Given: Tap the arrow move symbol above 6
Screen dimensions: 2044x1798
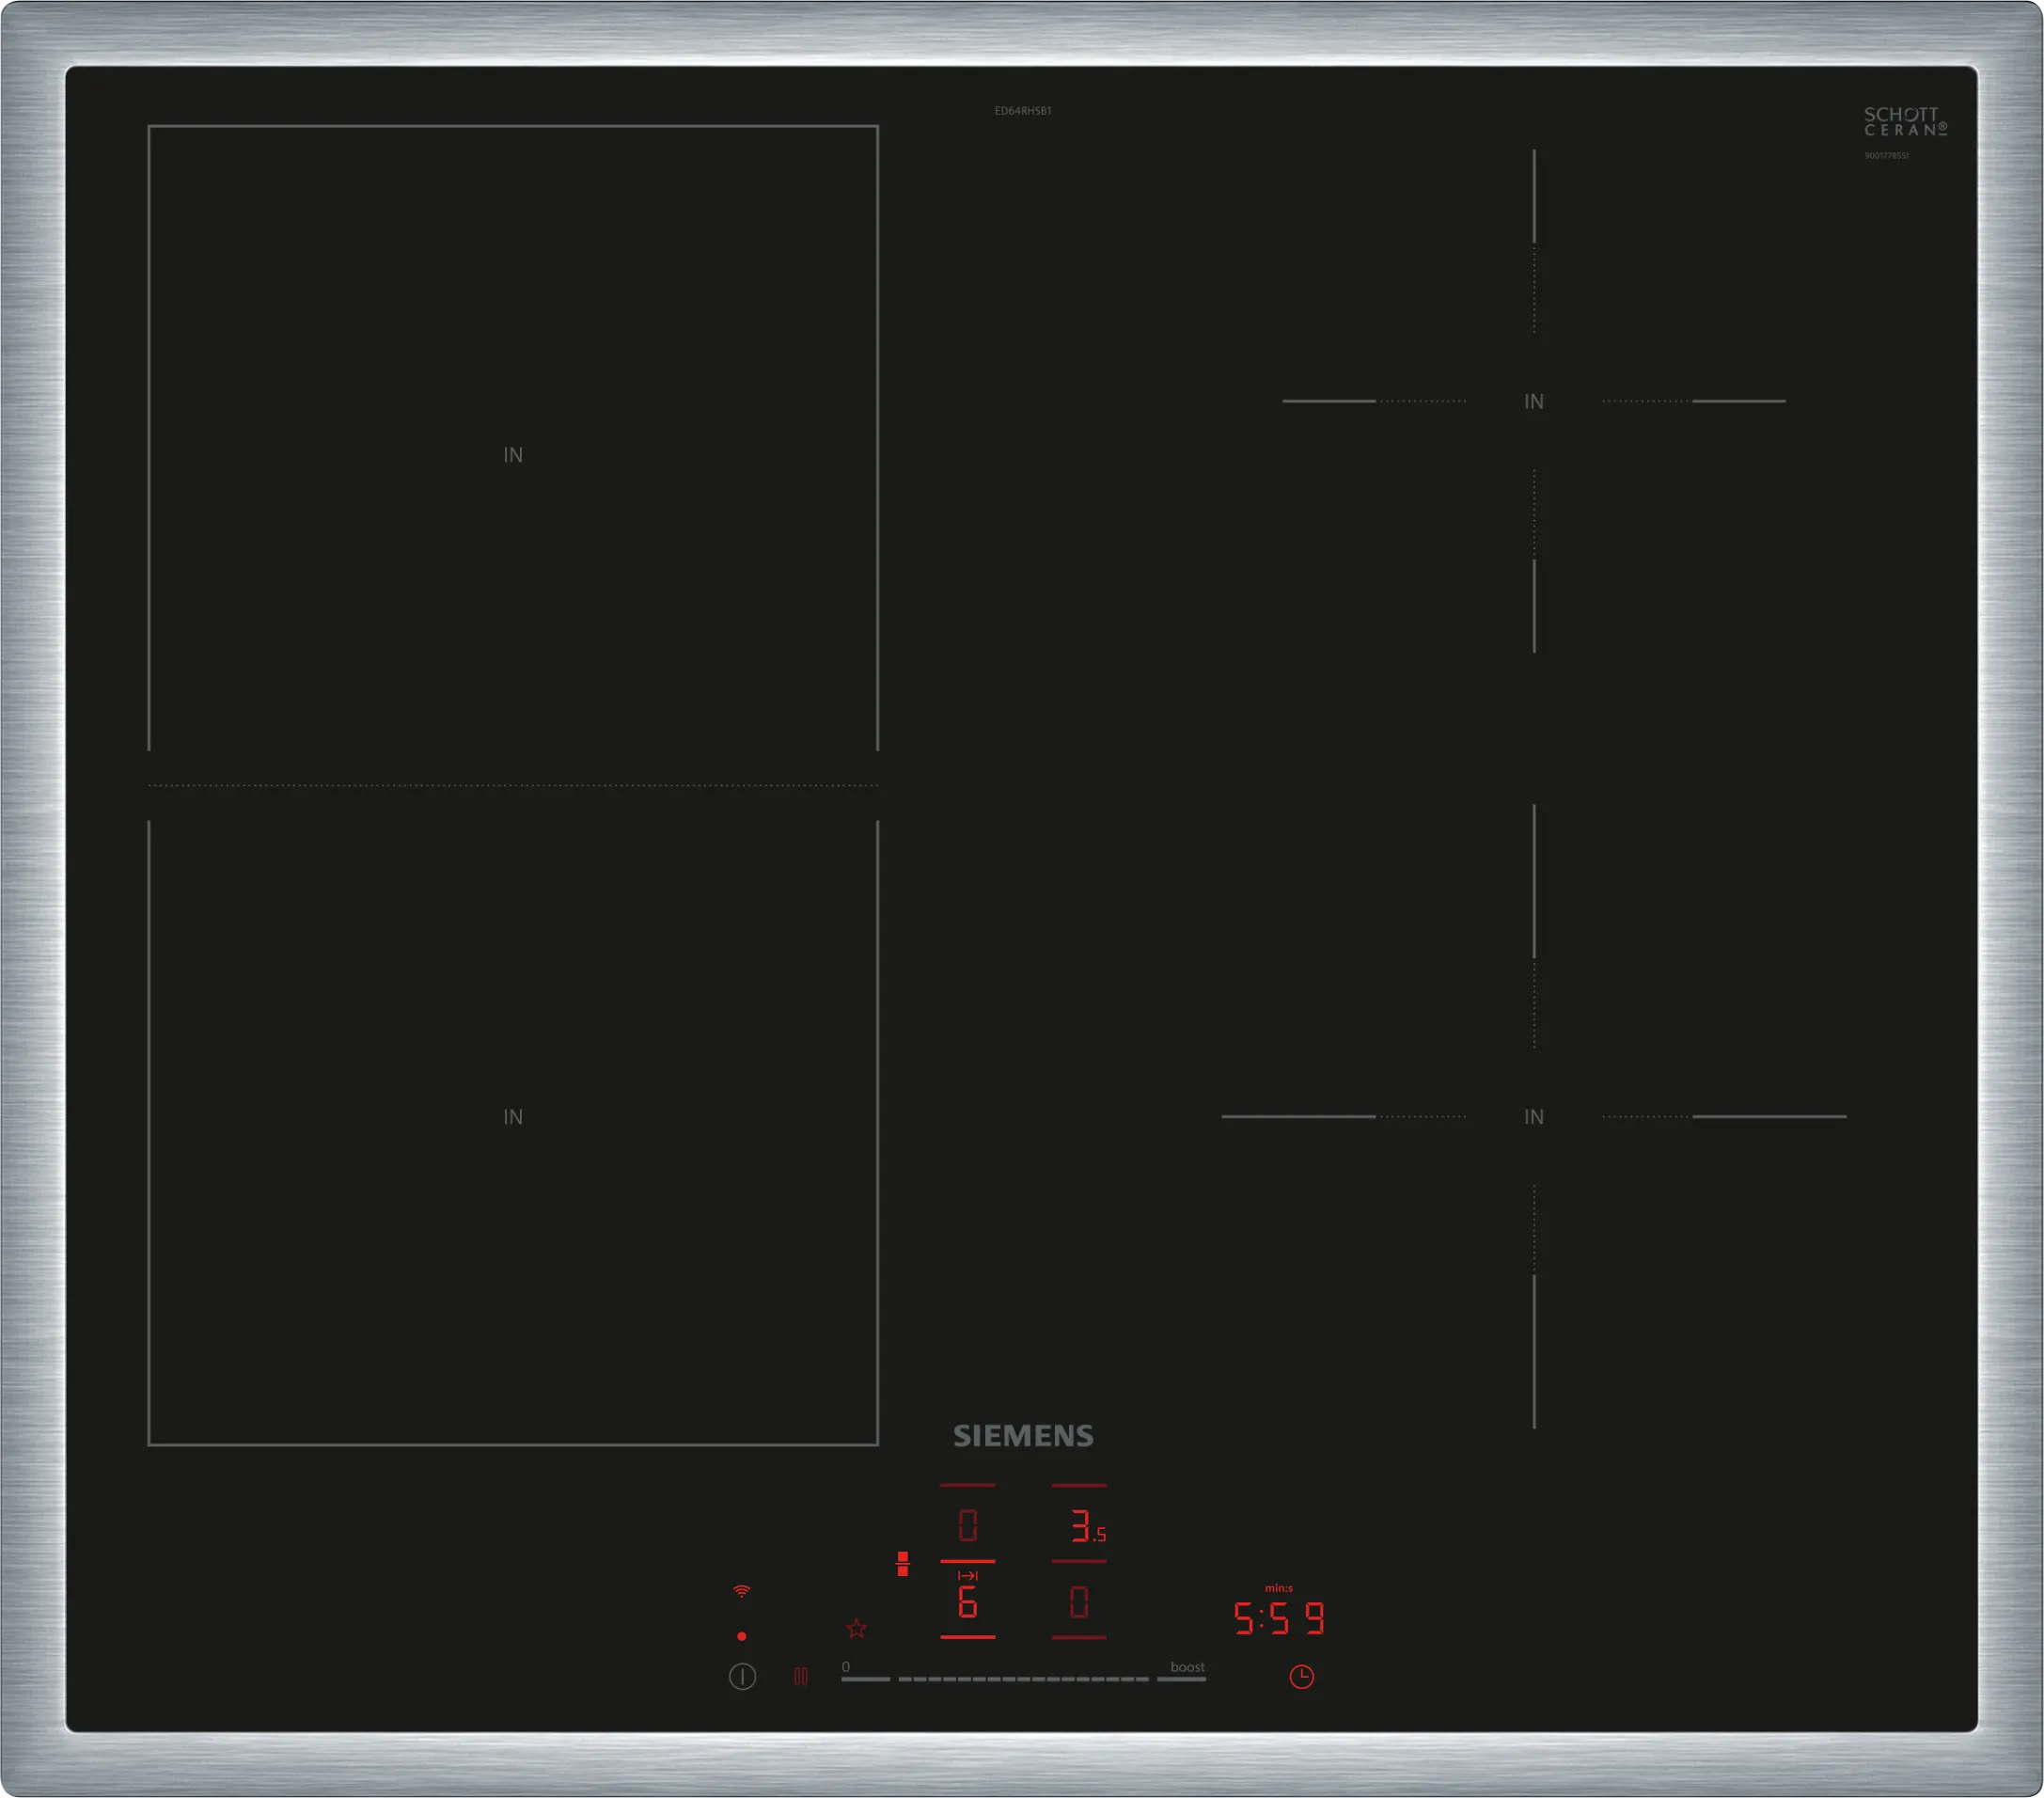Looking at the screenshot, I should click(967, 1576).
